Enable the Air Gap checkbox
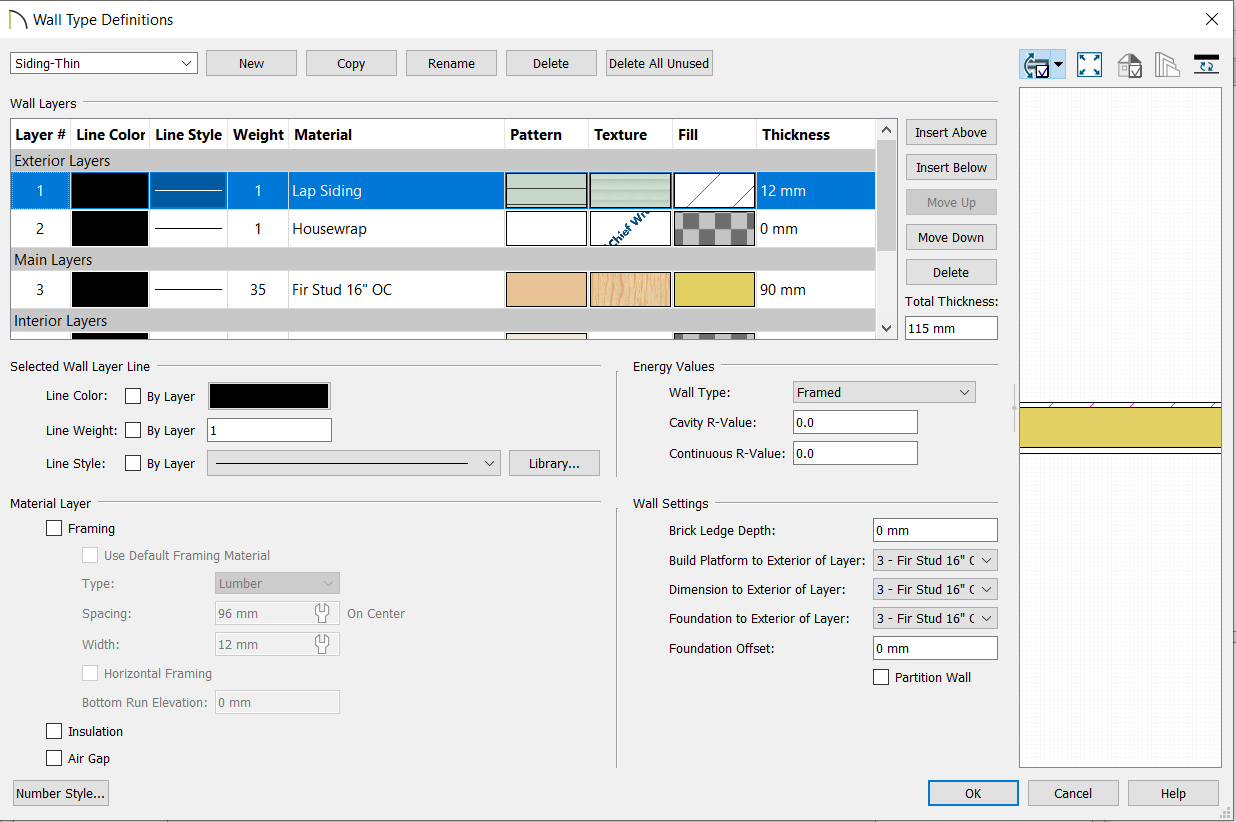The width and height of the screenshot is (1236, 822). click(54, 758)
